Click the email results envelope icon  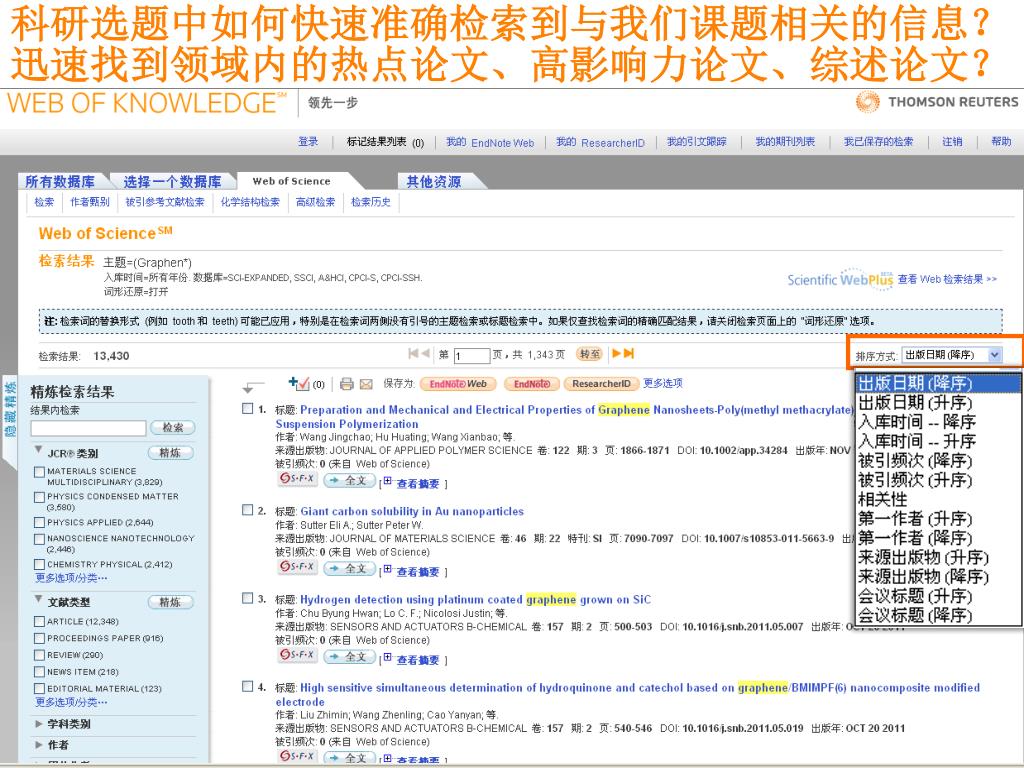point(366,384)
